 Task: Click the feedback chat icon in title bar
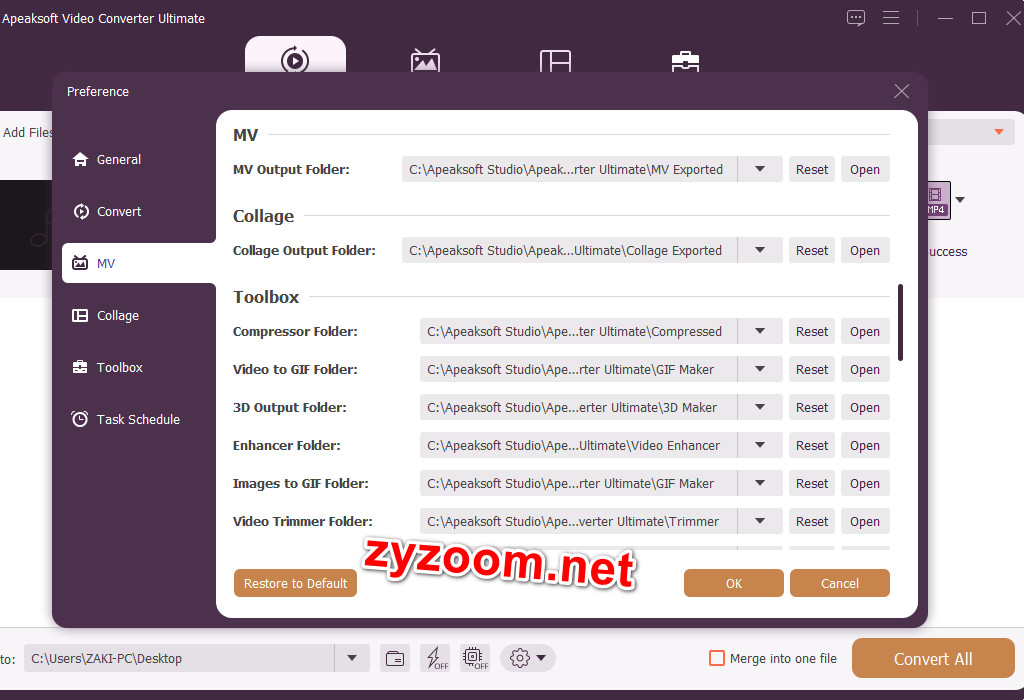click(856, 18)
